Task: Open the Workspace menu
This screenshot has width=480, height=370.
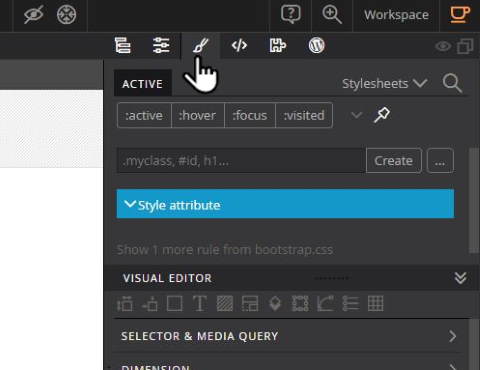Action: (x=396, y=15)
